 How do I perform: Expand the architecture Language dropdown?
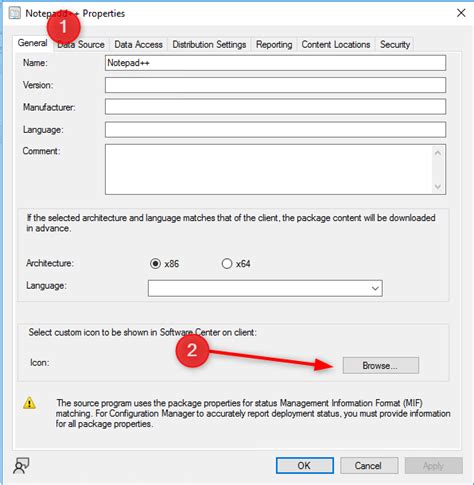(375, 288)
